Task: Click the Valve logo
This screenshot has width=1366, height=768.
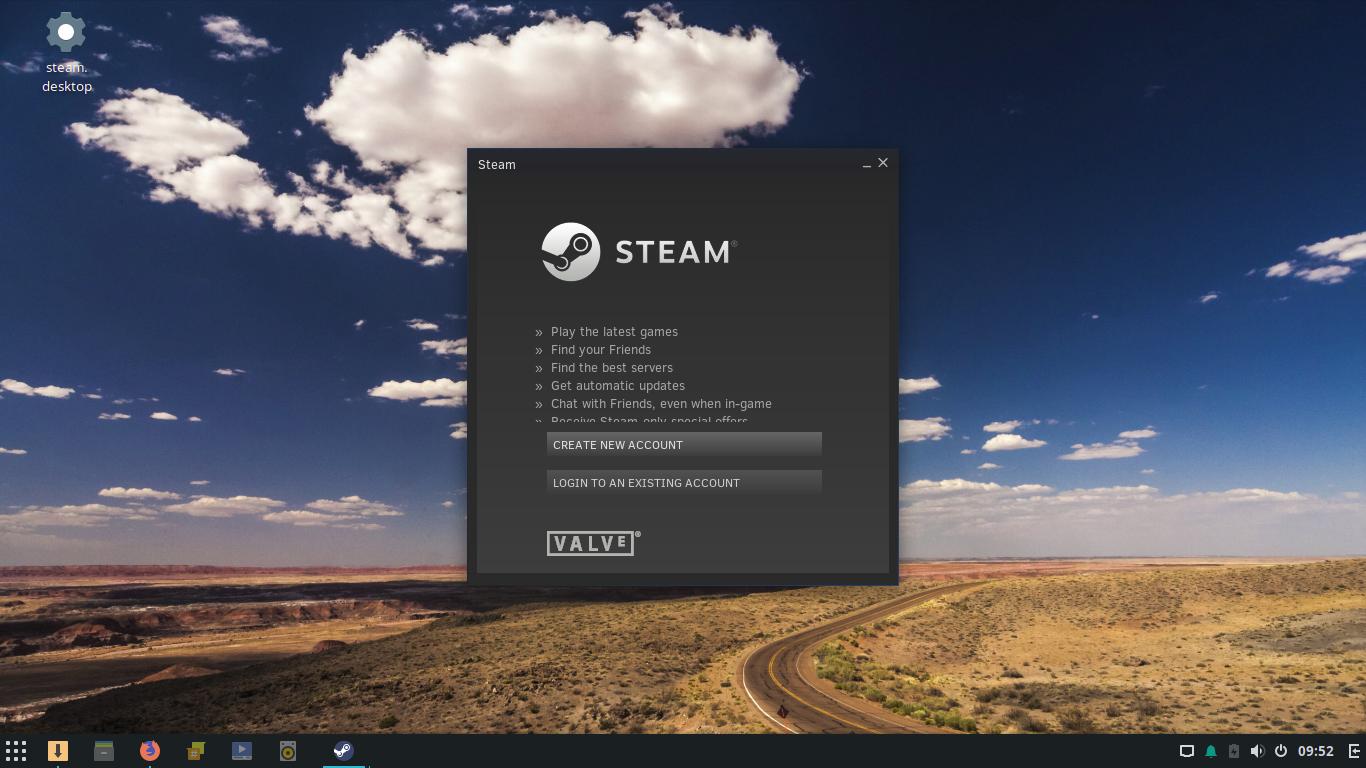Action: [x=593, y=543]
